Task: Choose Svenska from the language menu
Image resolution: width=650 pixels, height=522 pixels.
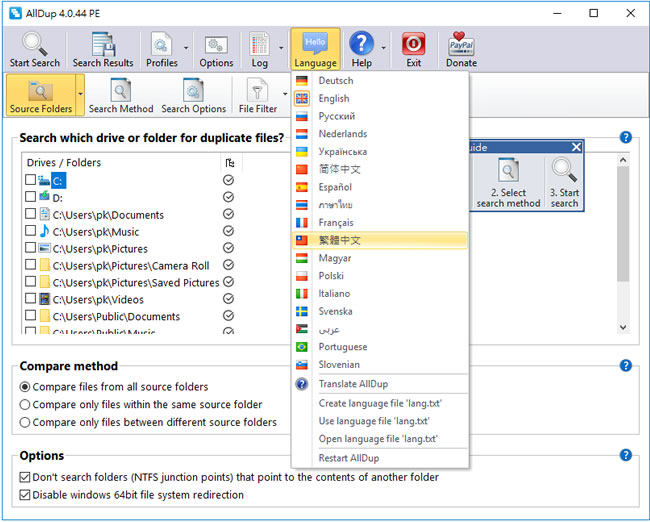Action: 380,311
